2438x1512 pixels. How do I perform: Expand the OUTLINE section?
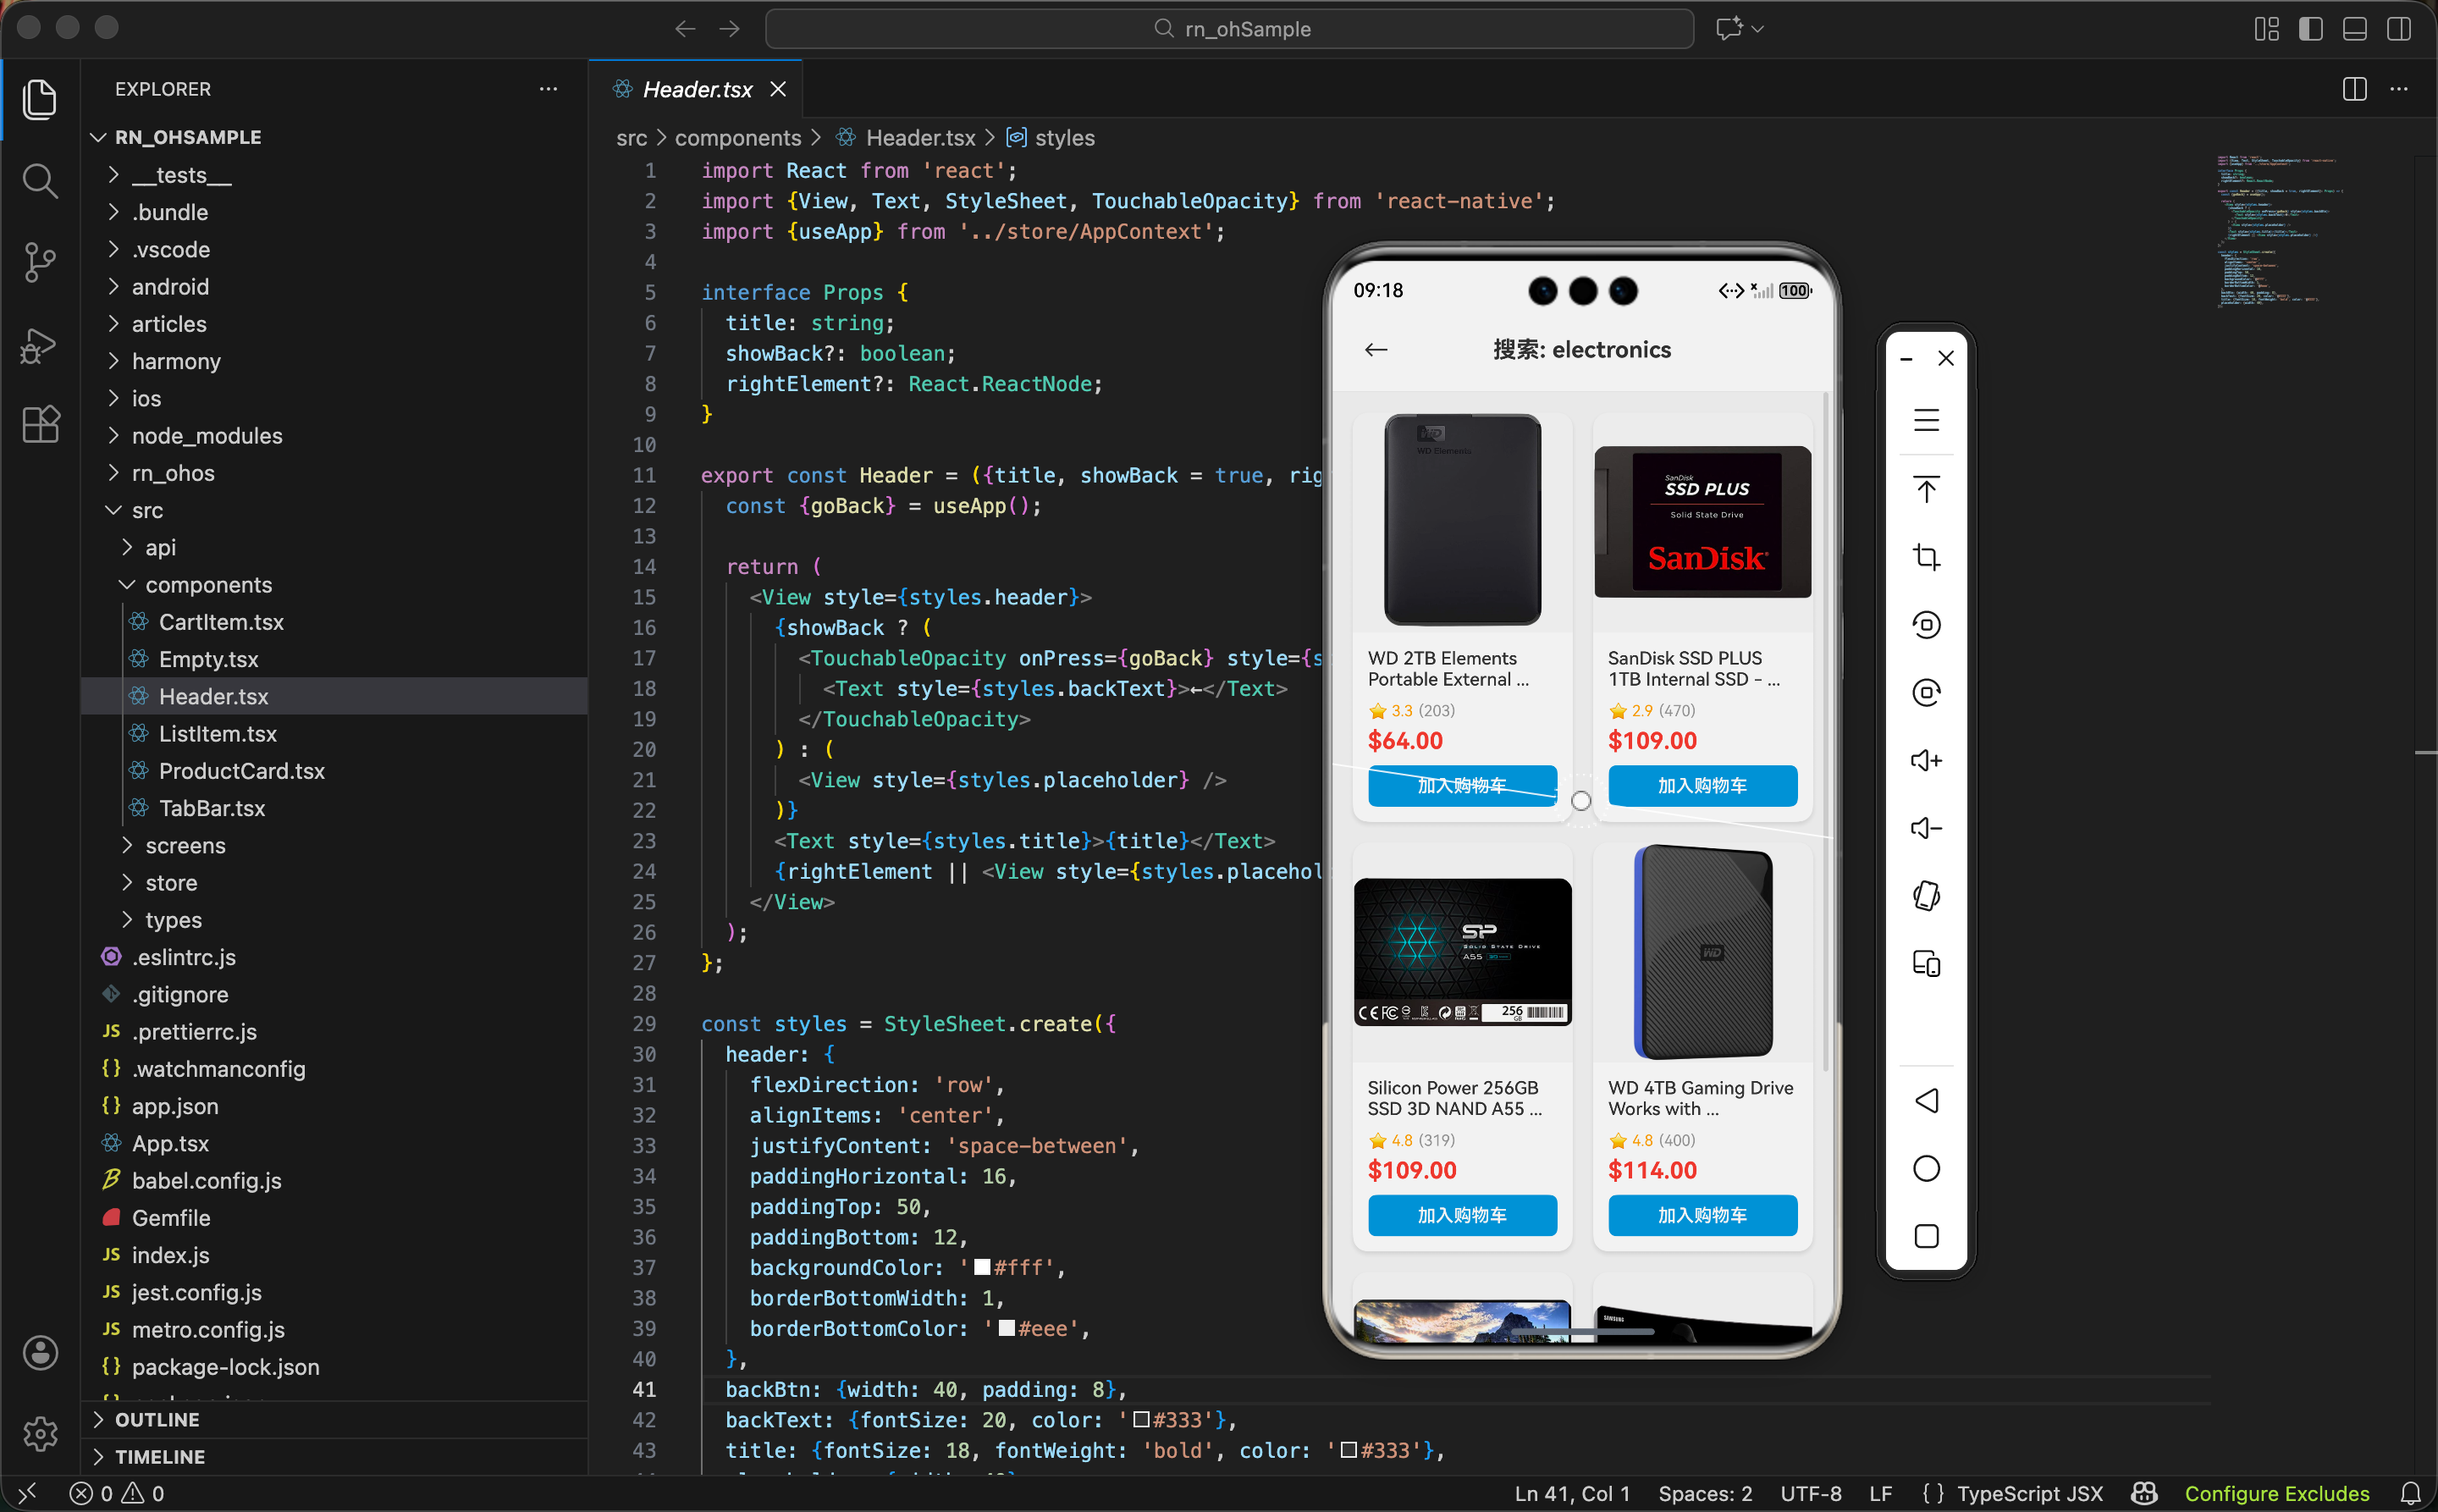(157, 1419)
